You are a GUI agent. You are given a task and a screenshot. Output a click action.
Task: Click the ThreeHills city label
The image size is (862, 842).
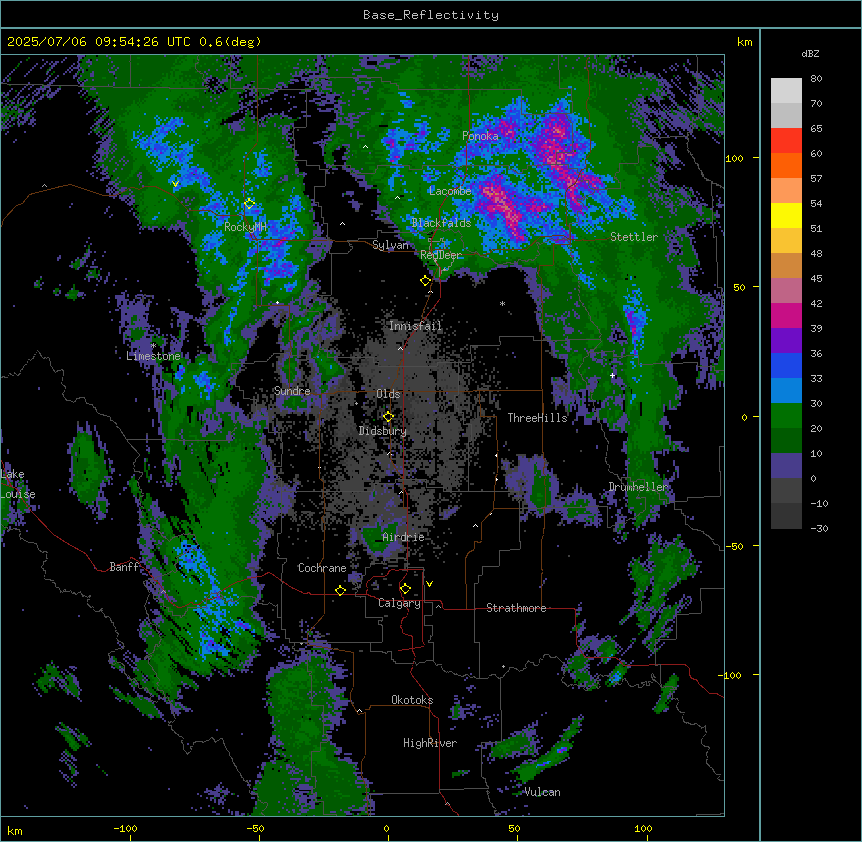tap(537, 418)
